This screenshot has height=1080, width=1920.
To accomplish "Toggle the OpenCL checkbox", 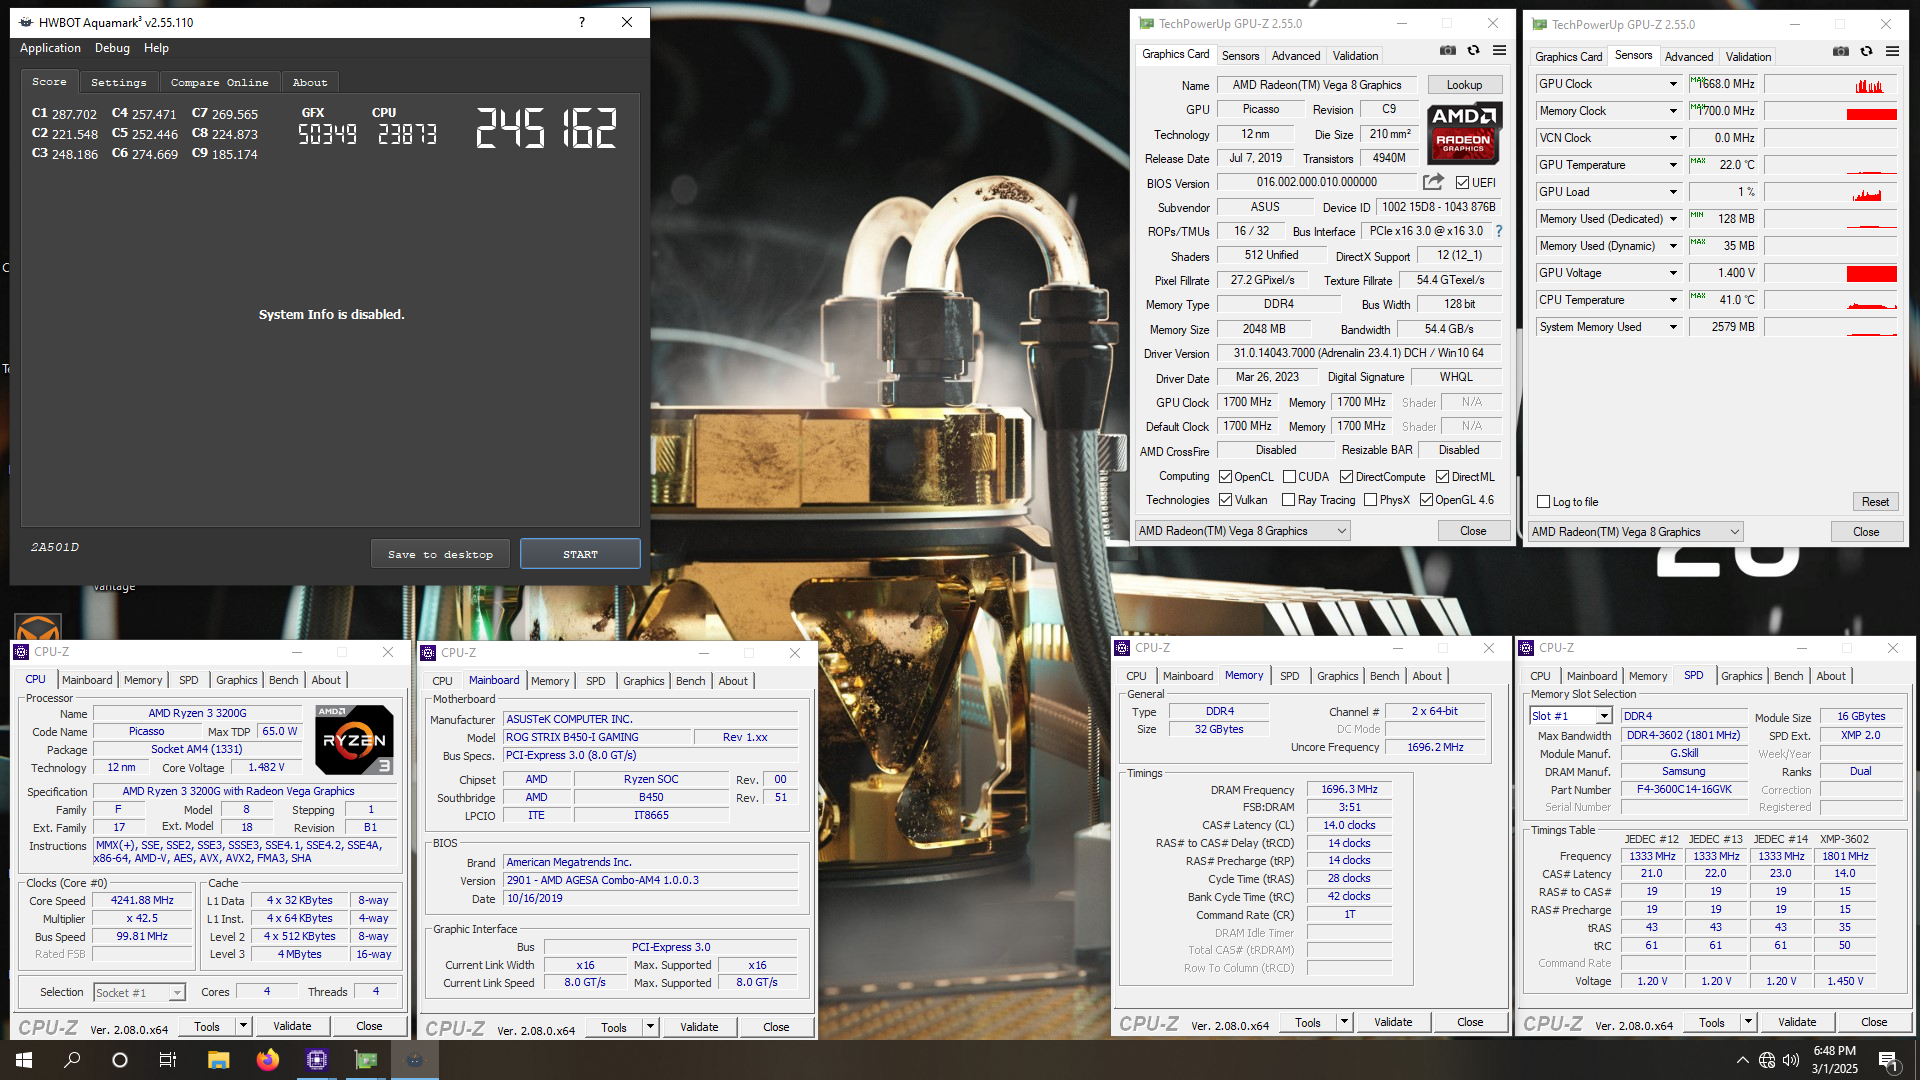I will point(1225,477).
